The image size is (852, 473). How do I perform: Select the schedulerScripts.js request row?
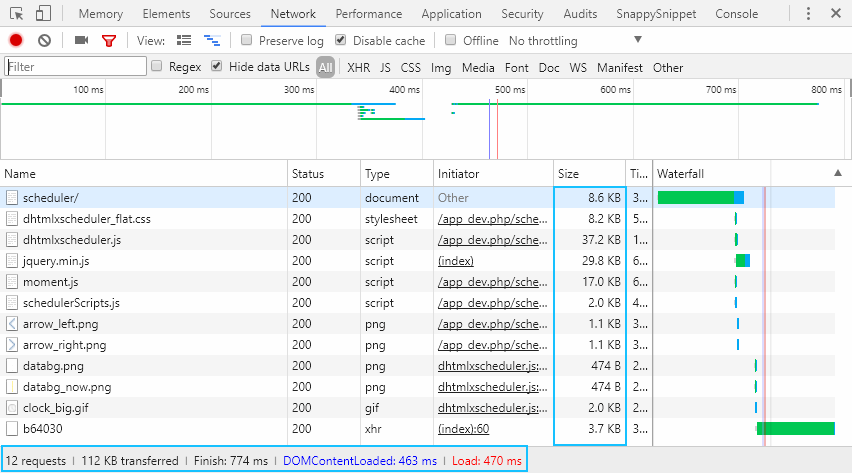point(417,303)
